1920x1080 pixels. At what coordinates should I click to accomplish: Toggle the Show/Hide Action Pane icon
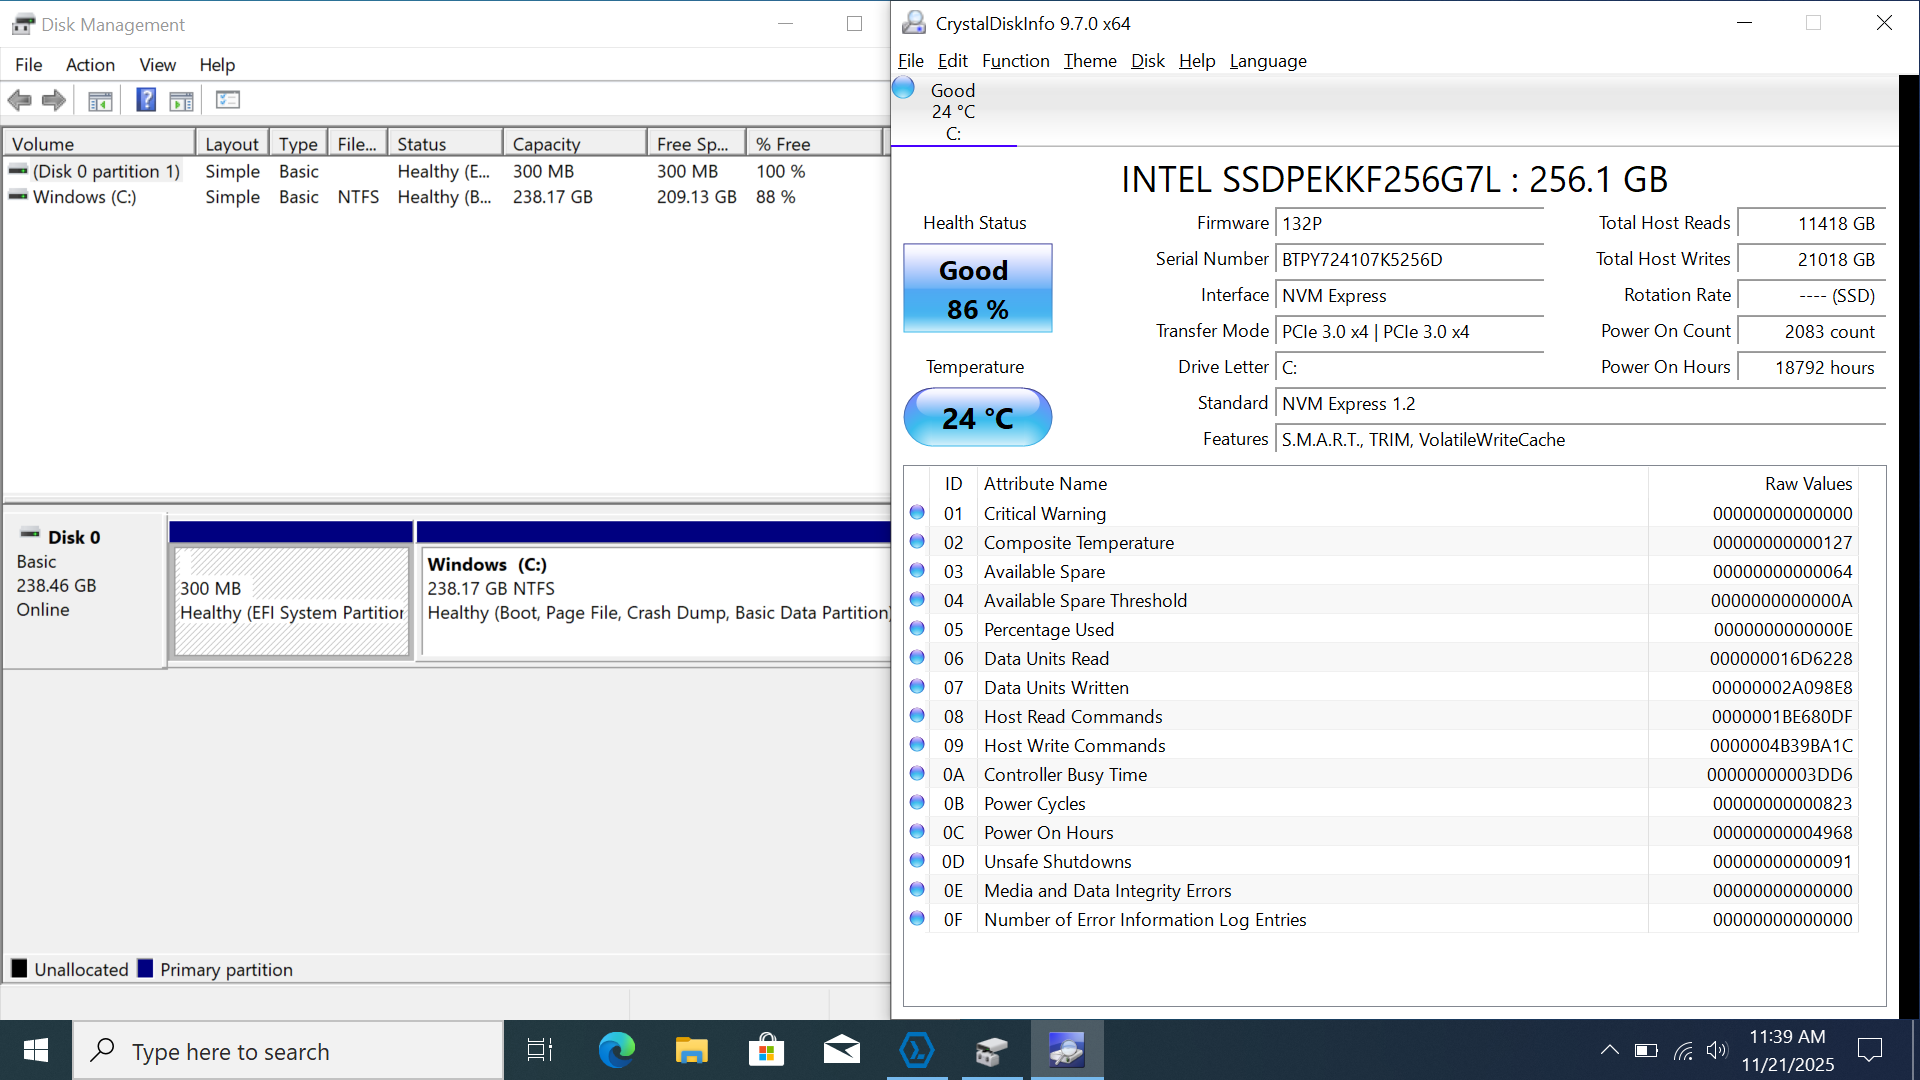click(x=182, y=100)
